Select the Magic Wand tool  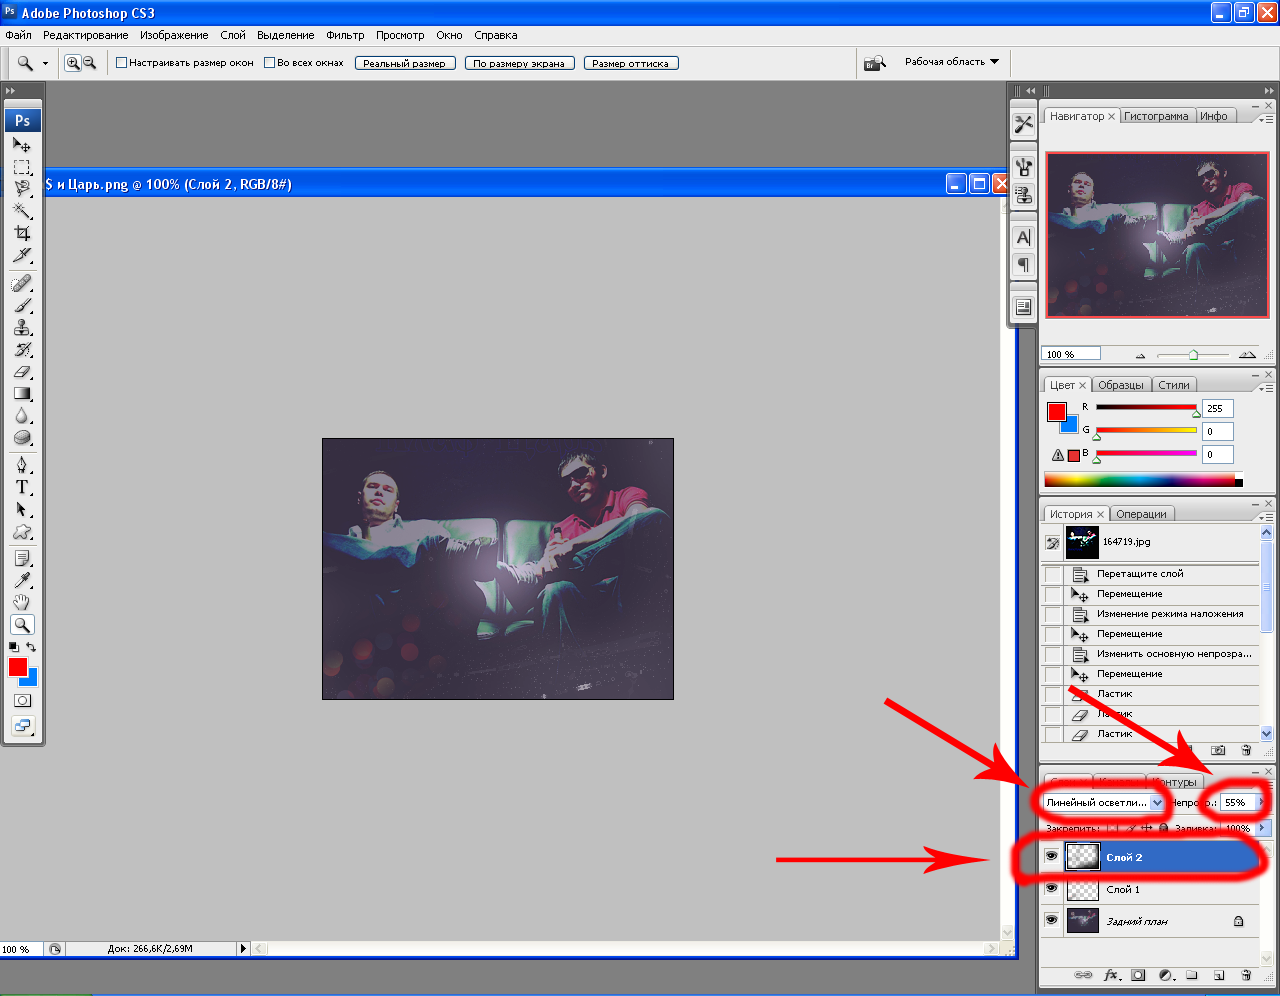click(22, 211)
